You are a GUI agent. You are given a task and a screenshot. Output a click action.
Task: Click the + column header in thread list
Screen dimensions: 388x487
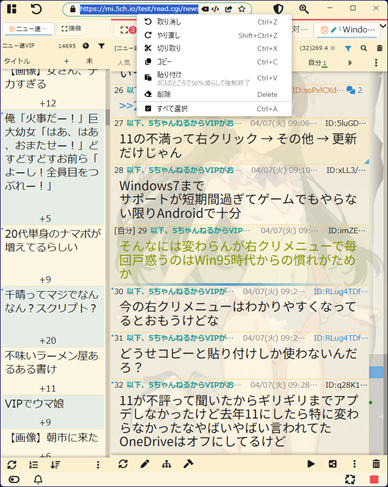pyautogui.click(x=66, y=61)
